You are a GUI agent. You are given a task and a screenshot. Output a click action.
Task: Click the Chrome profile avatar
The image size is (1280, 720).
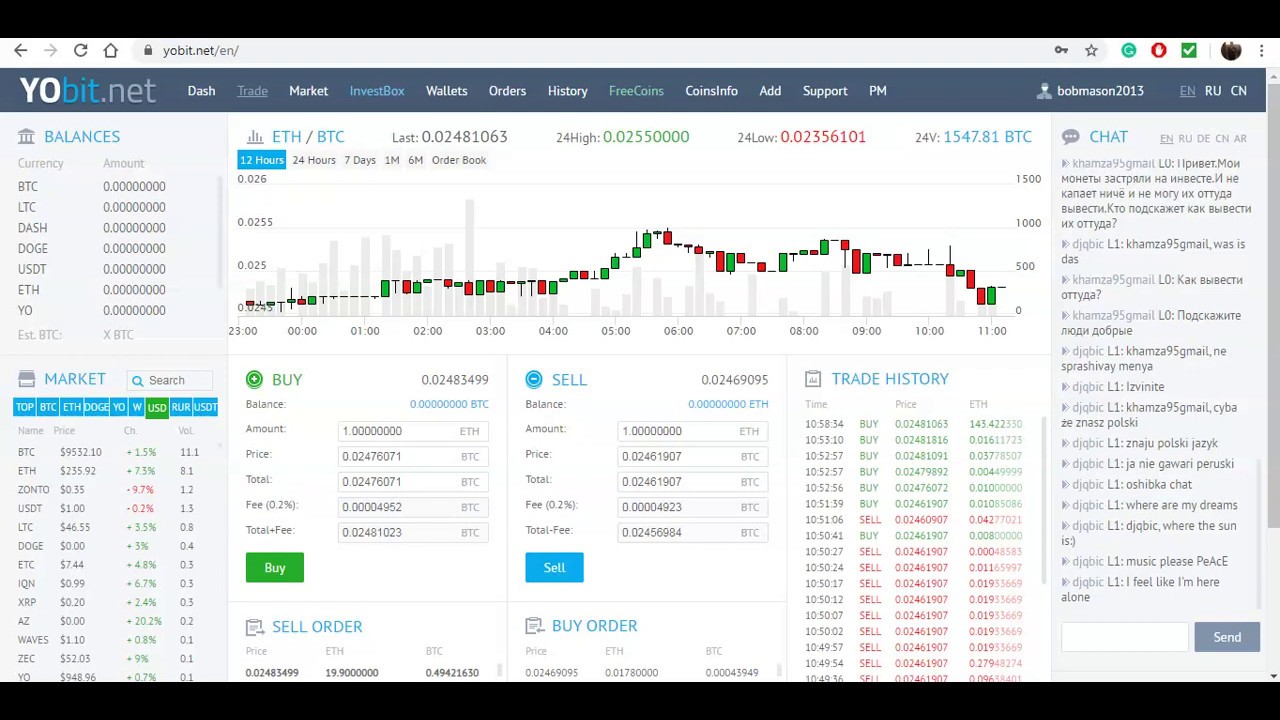(1231, 50)
